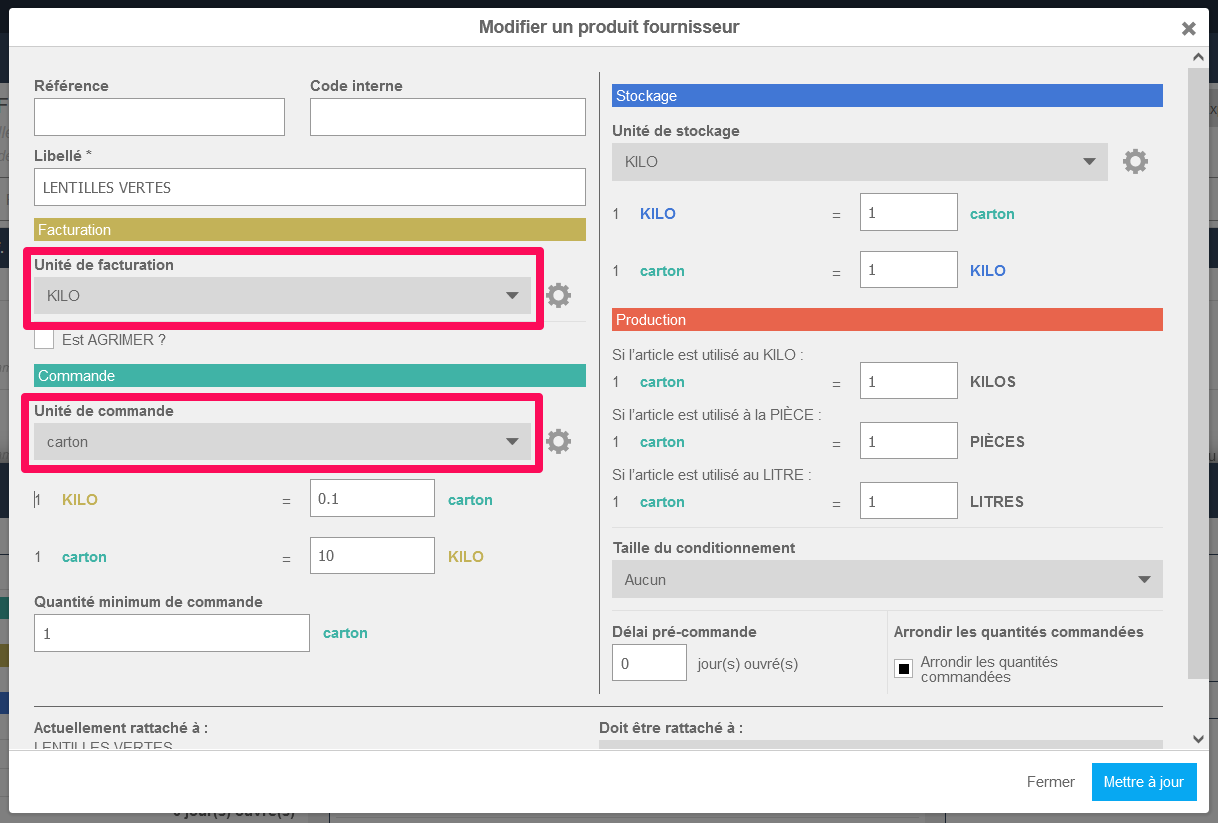
Task: Open settings gear beside Unité de commande
Action: tap(558, 441)
